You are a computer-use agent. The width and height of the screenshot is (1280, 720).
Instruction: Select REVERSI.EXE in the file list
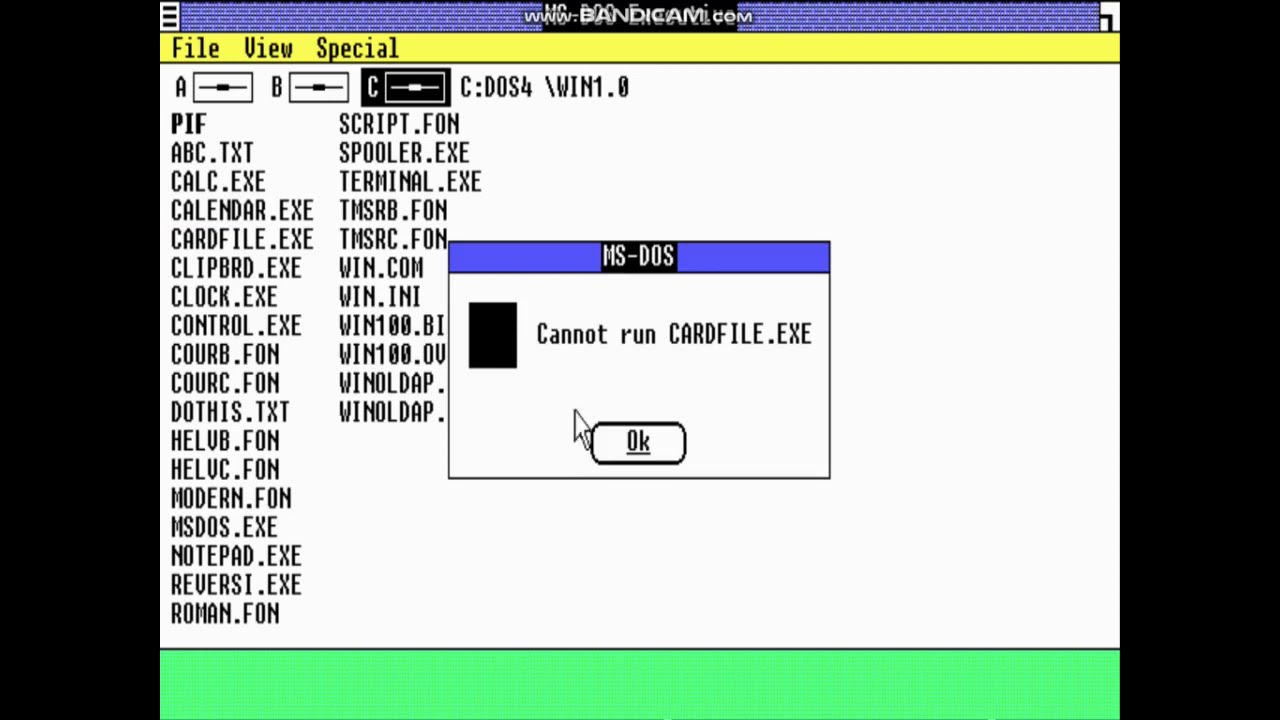(x=236, y=586)
